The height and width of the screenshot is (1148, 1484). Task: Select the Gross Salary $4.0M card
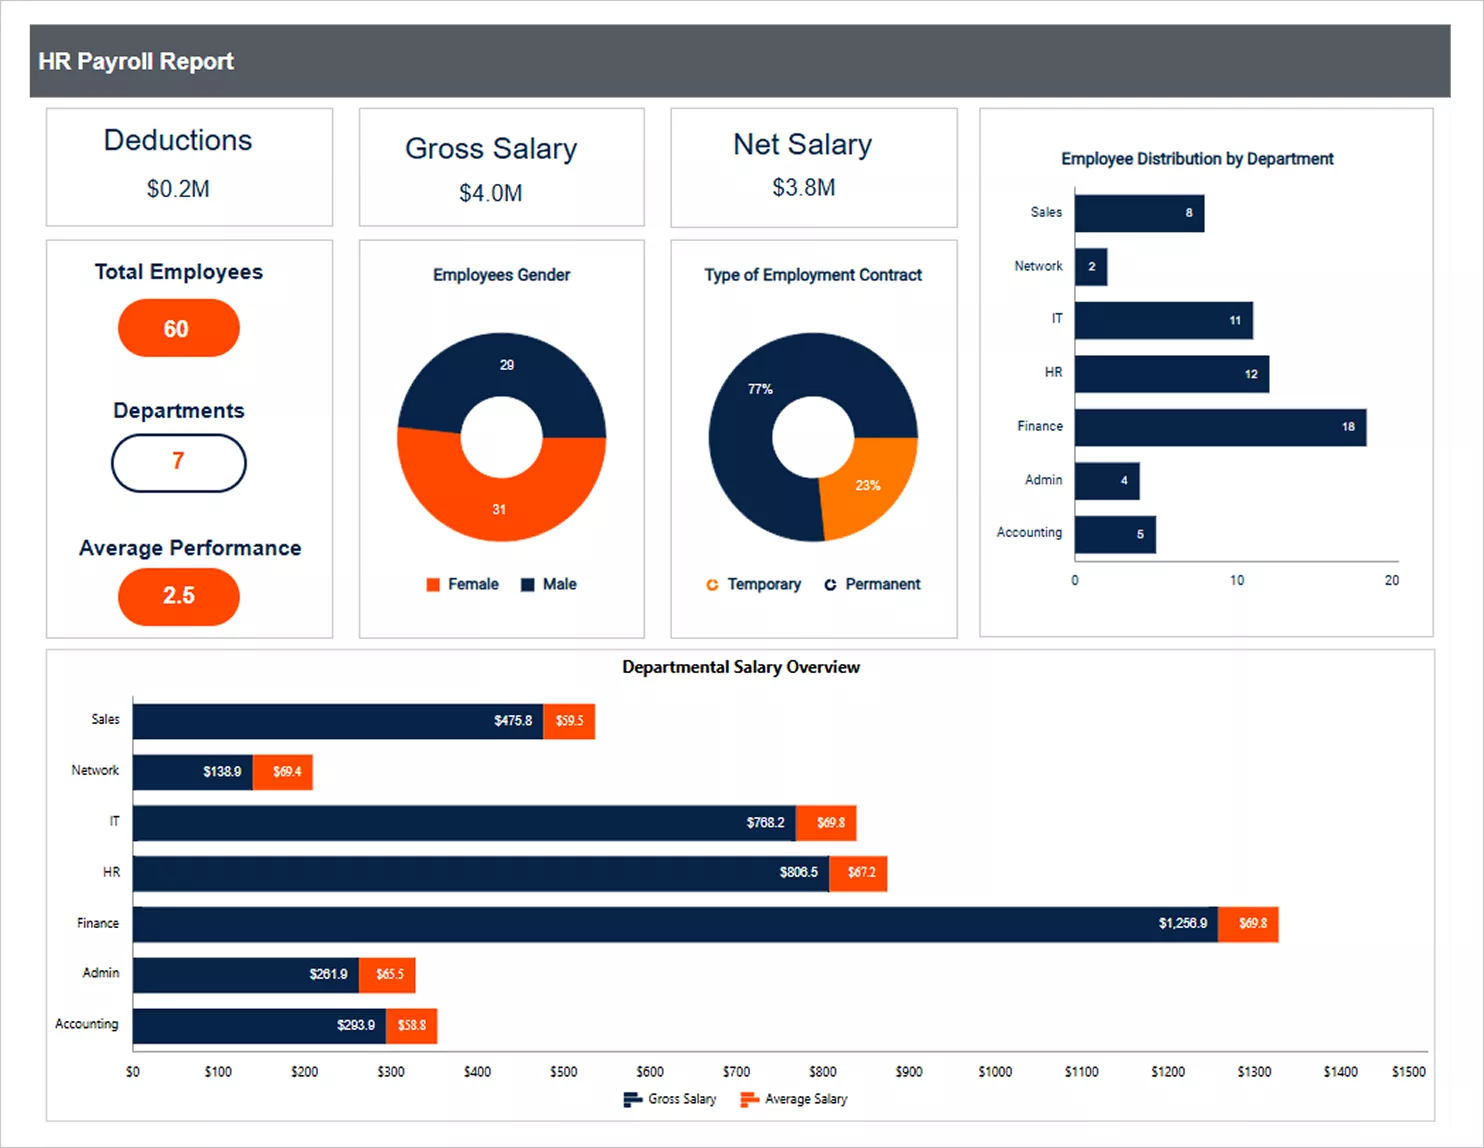tap(501, 167)
